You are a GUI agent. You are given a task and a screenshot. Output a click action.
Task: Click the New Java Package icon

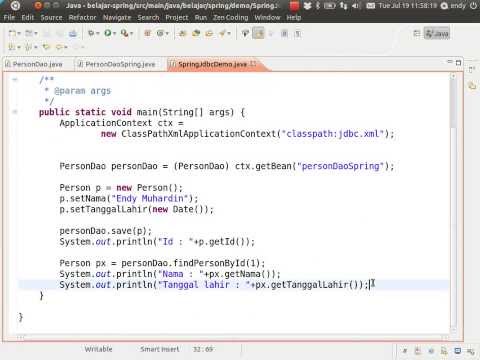(148, 33)
